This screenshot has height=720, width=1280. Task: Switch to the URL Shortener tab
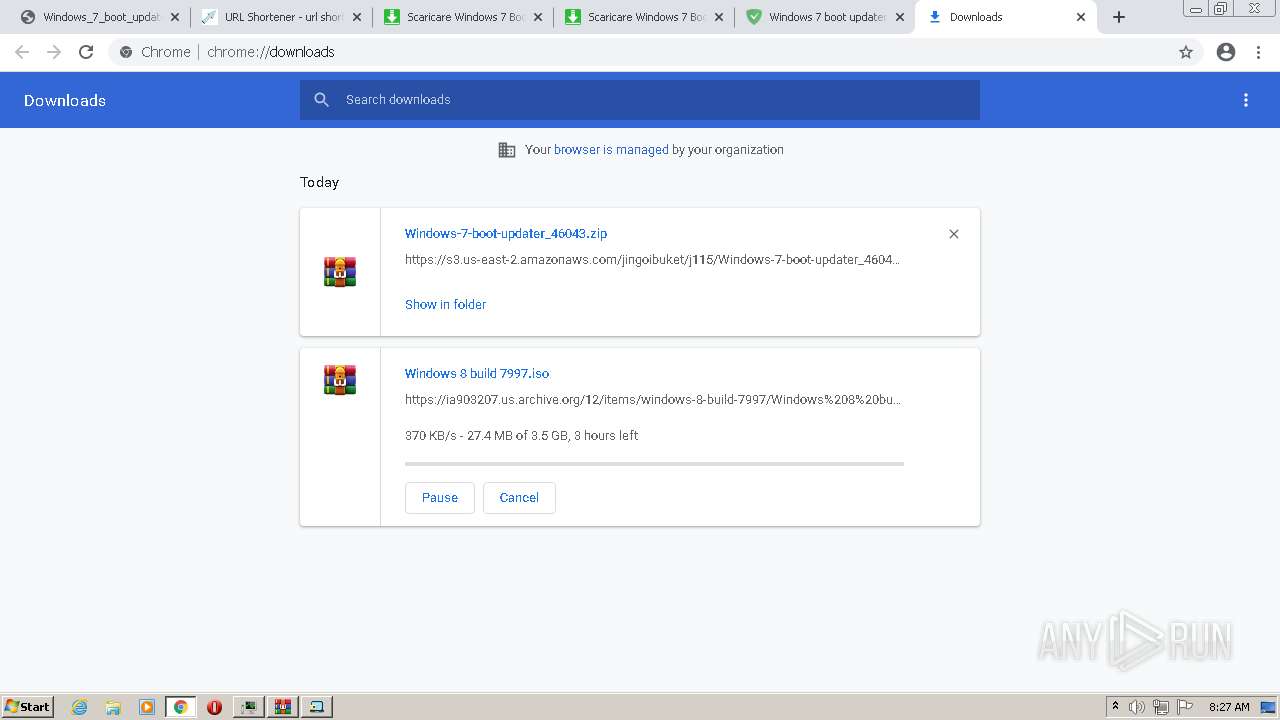point(283,17)
